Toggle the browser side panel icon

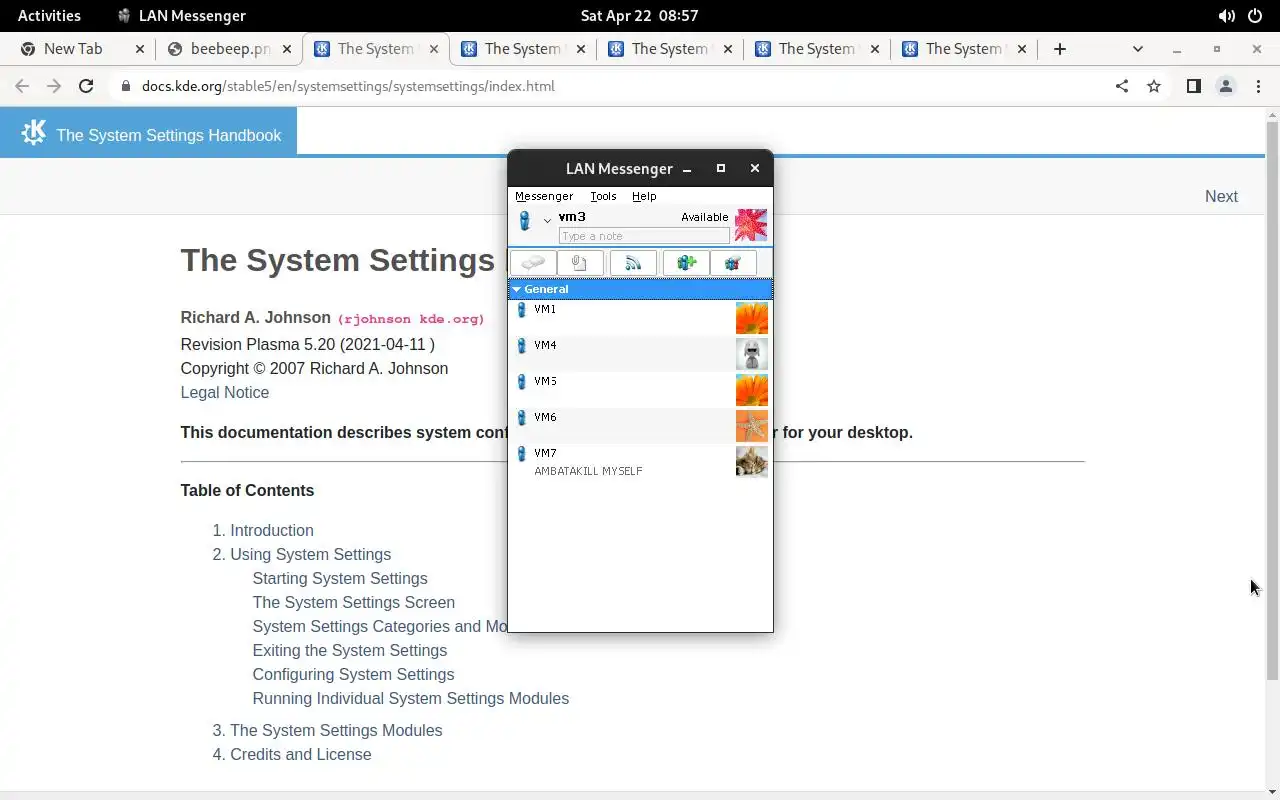pyautogui.click(x=1193, y=86)
